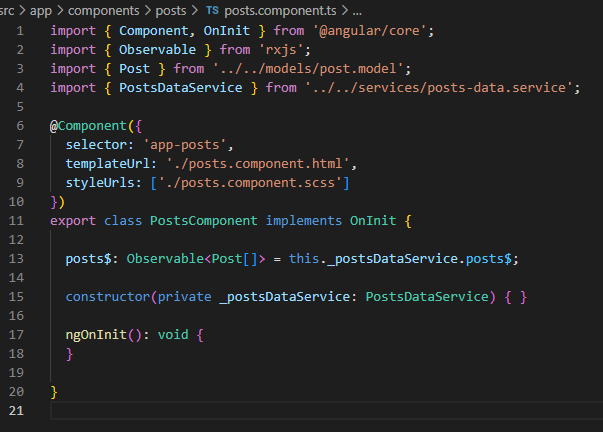Click the styleUrls property name

99,183
